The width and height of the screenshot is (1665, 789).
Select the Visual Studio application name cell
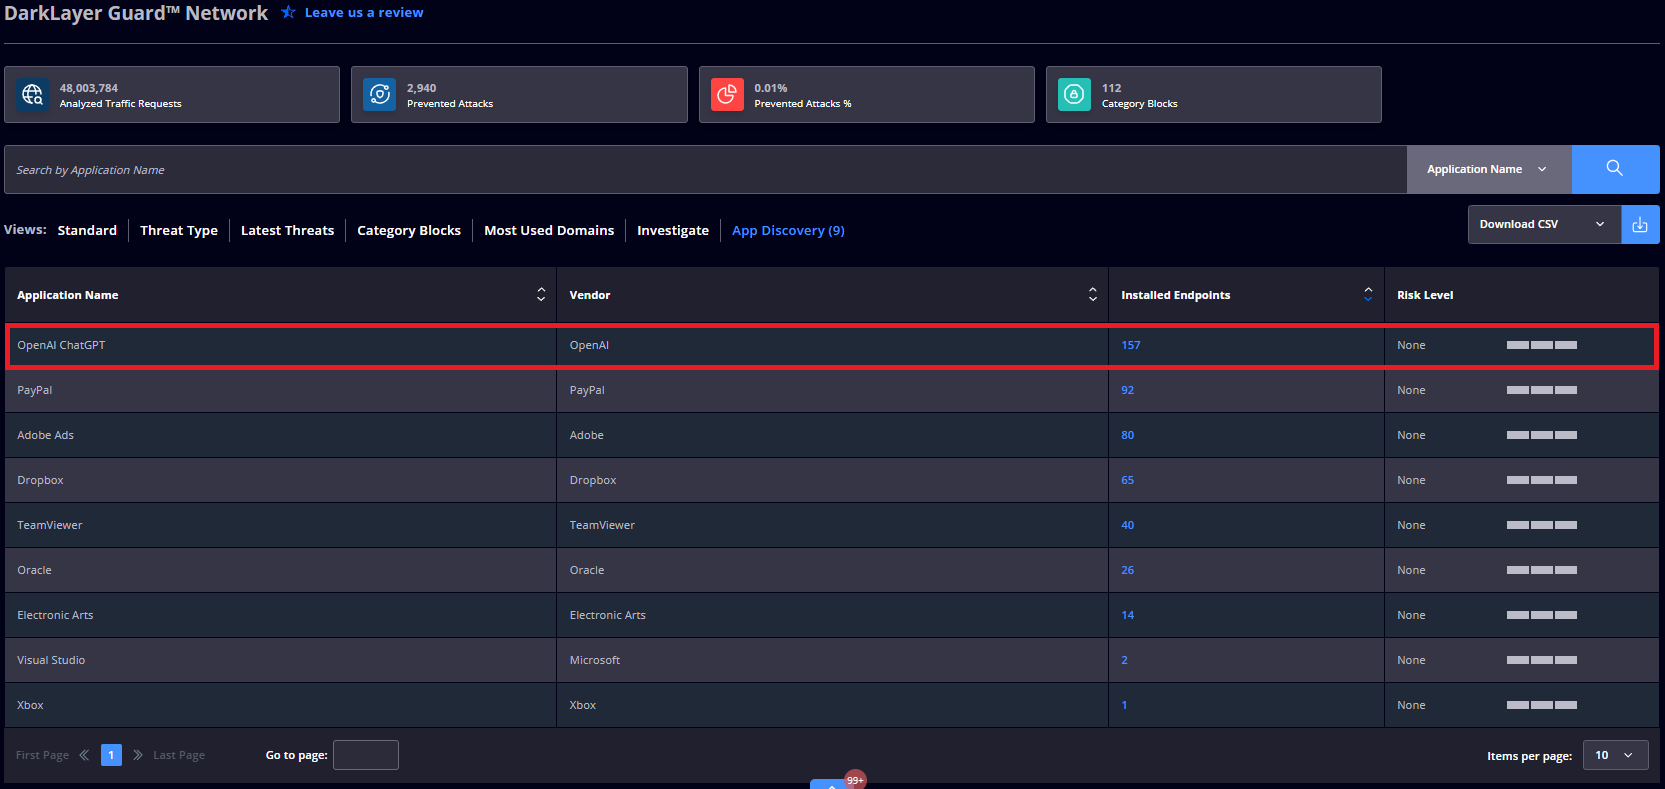pyautogui.click(x=281, y=660)
